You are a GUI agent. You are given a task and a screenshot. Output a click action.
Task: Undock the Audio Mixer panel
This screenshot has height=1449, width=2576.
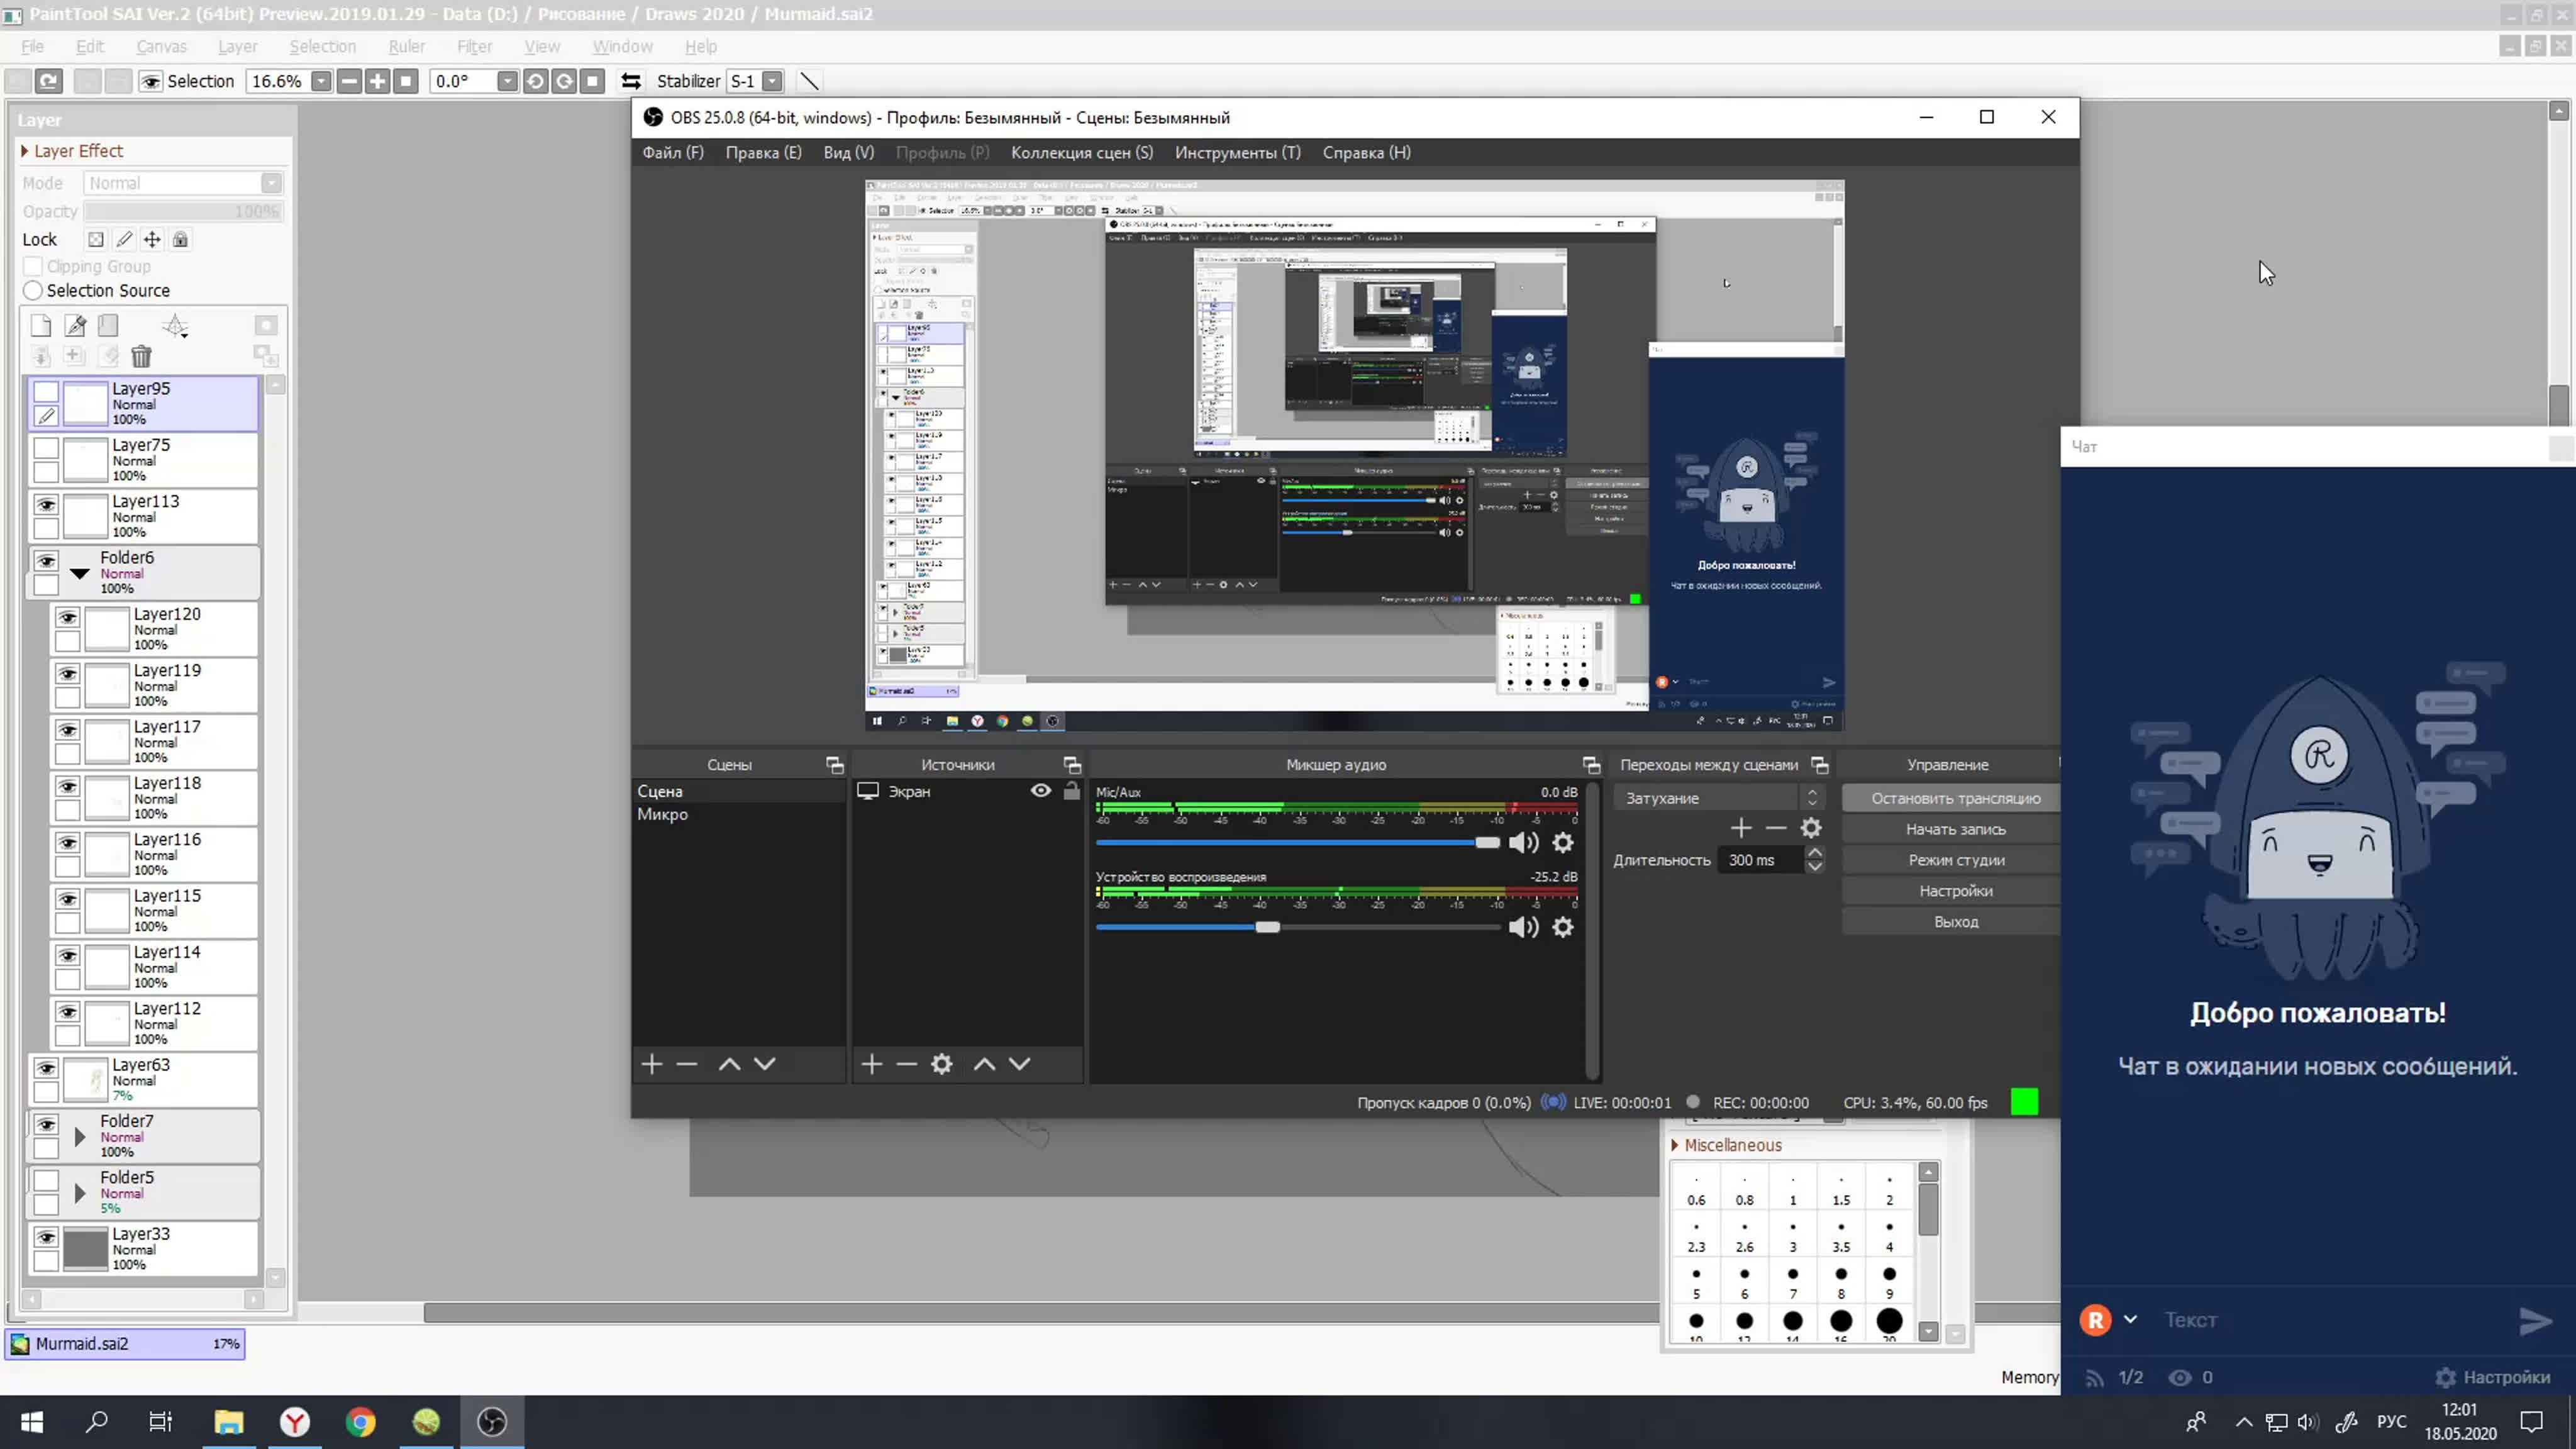(x=1591, y=765)
